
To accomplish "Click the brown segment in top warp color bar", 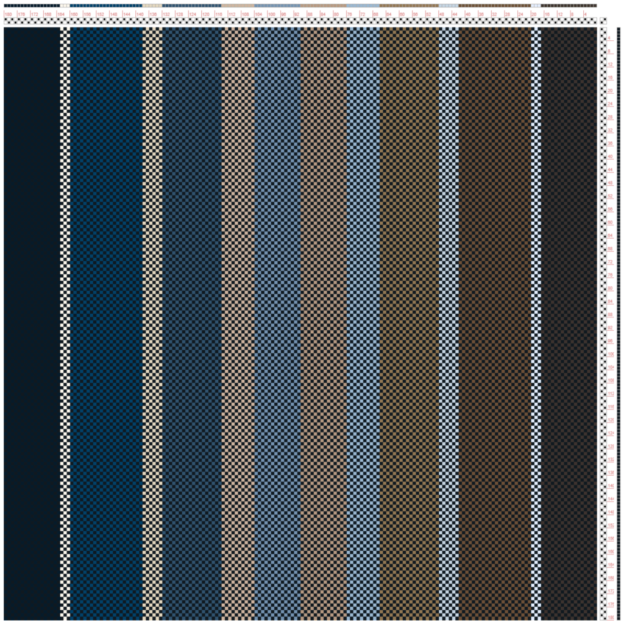I will [x=494, y=5].
